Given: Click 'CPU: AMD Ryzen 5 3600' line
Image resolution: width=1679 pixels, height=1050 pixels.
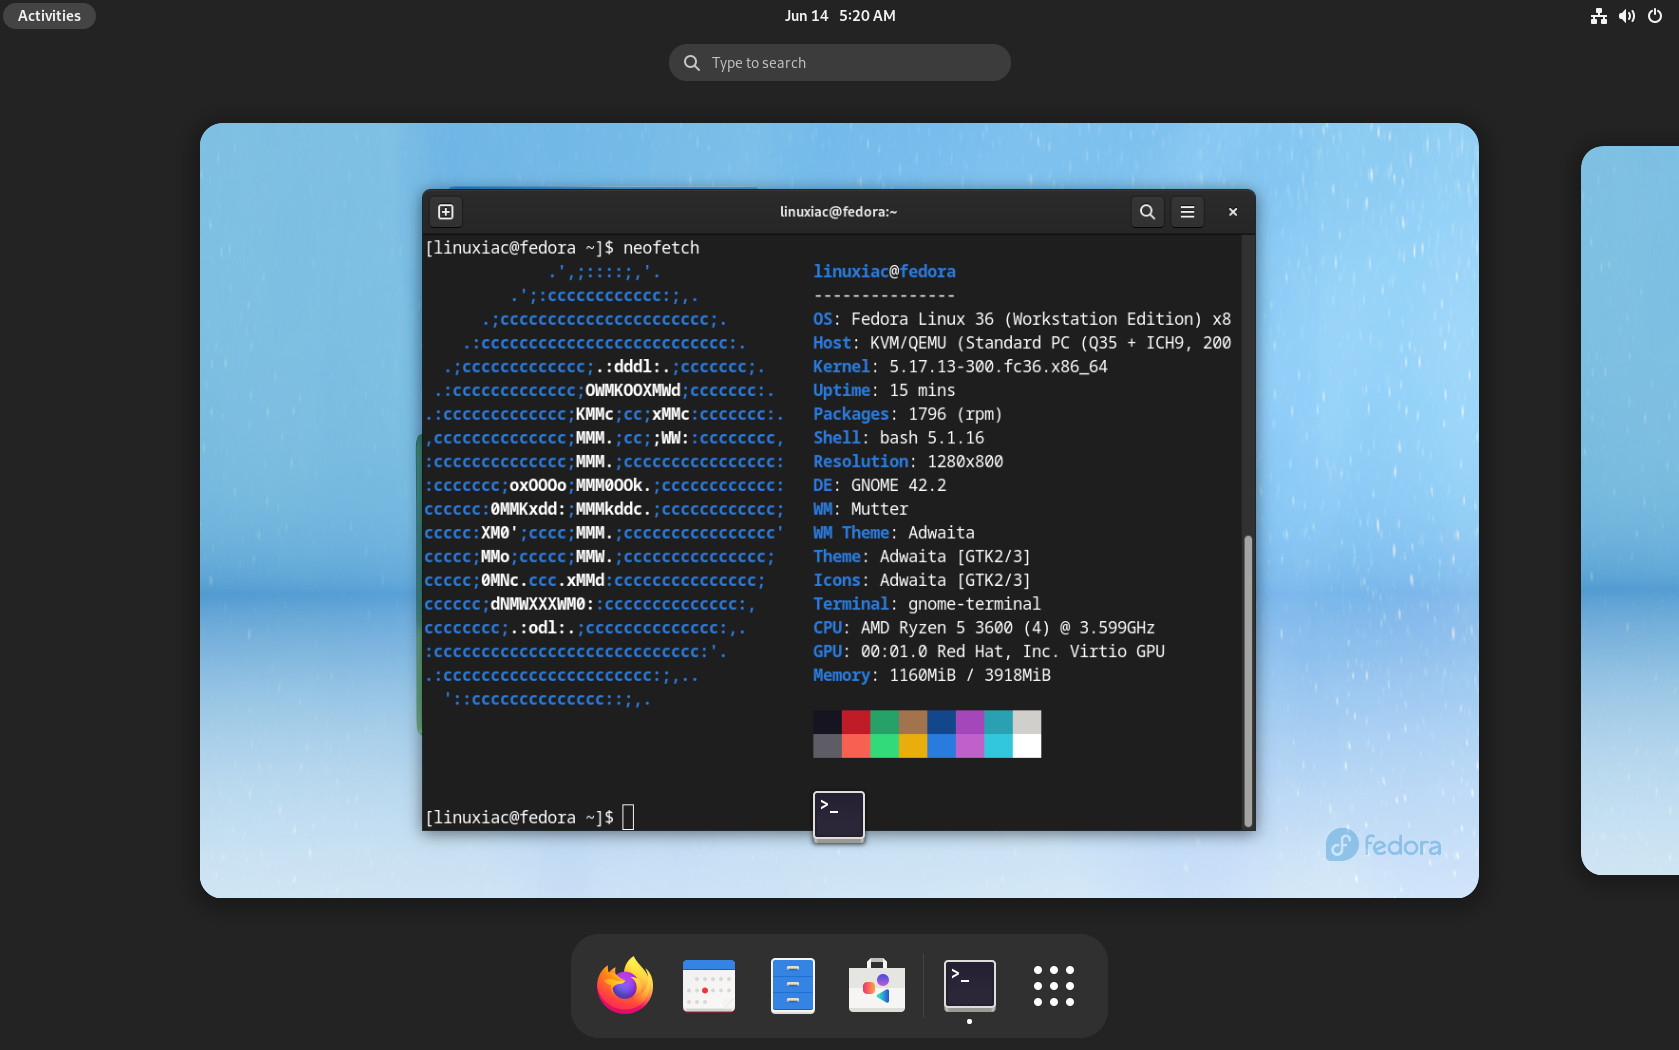Looking at the screenshot, I should tap(984, 628).
